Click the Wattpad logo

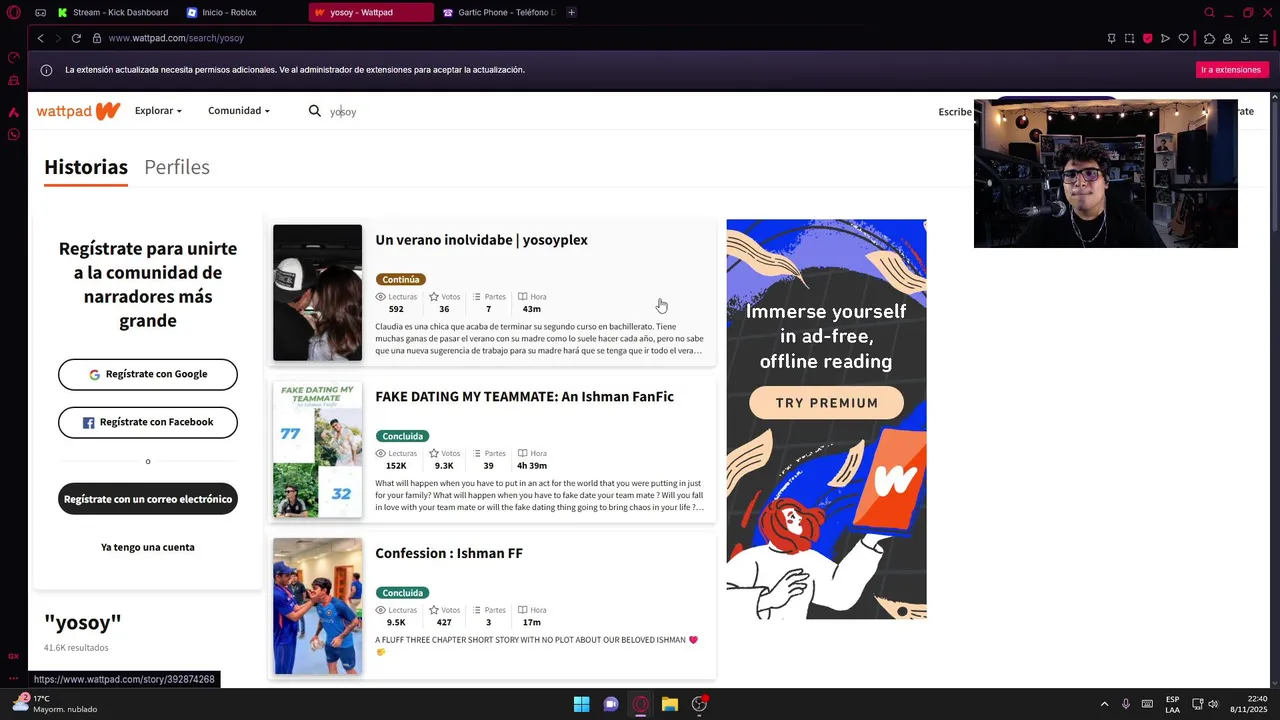(x=78, y=111)
